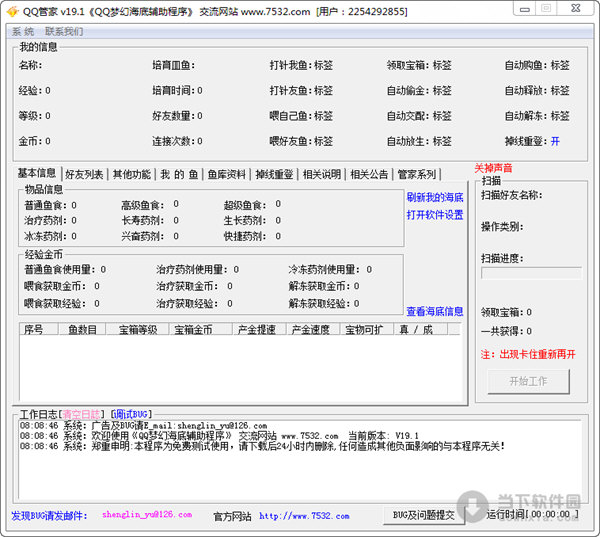Click the BUG及问题提交 button
Screen dimensions: 600x537
[x=424, y=515]
